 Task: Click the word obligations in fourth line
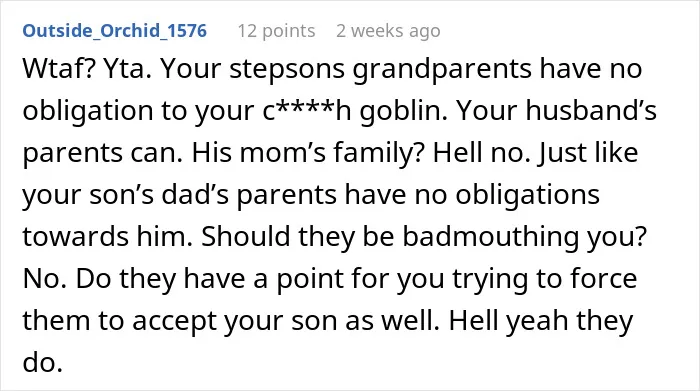click(527, 195)
